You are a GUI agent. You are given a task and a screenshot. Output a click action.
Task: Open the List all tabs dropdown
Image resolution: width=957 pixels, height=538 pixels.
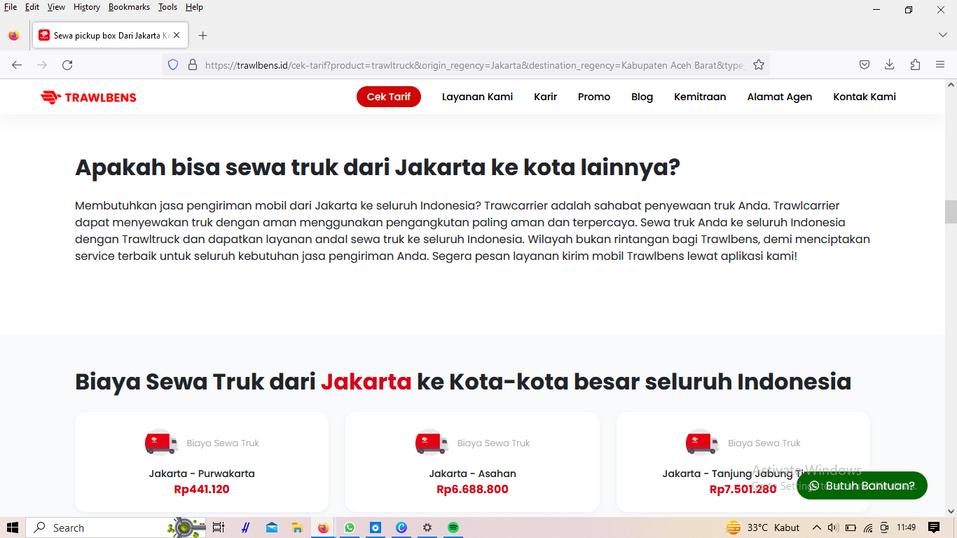[x=942, y=35]
